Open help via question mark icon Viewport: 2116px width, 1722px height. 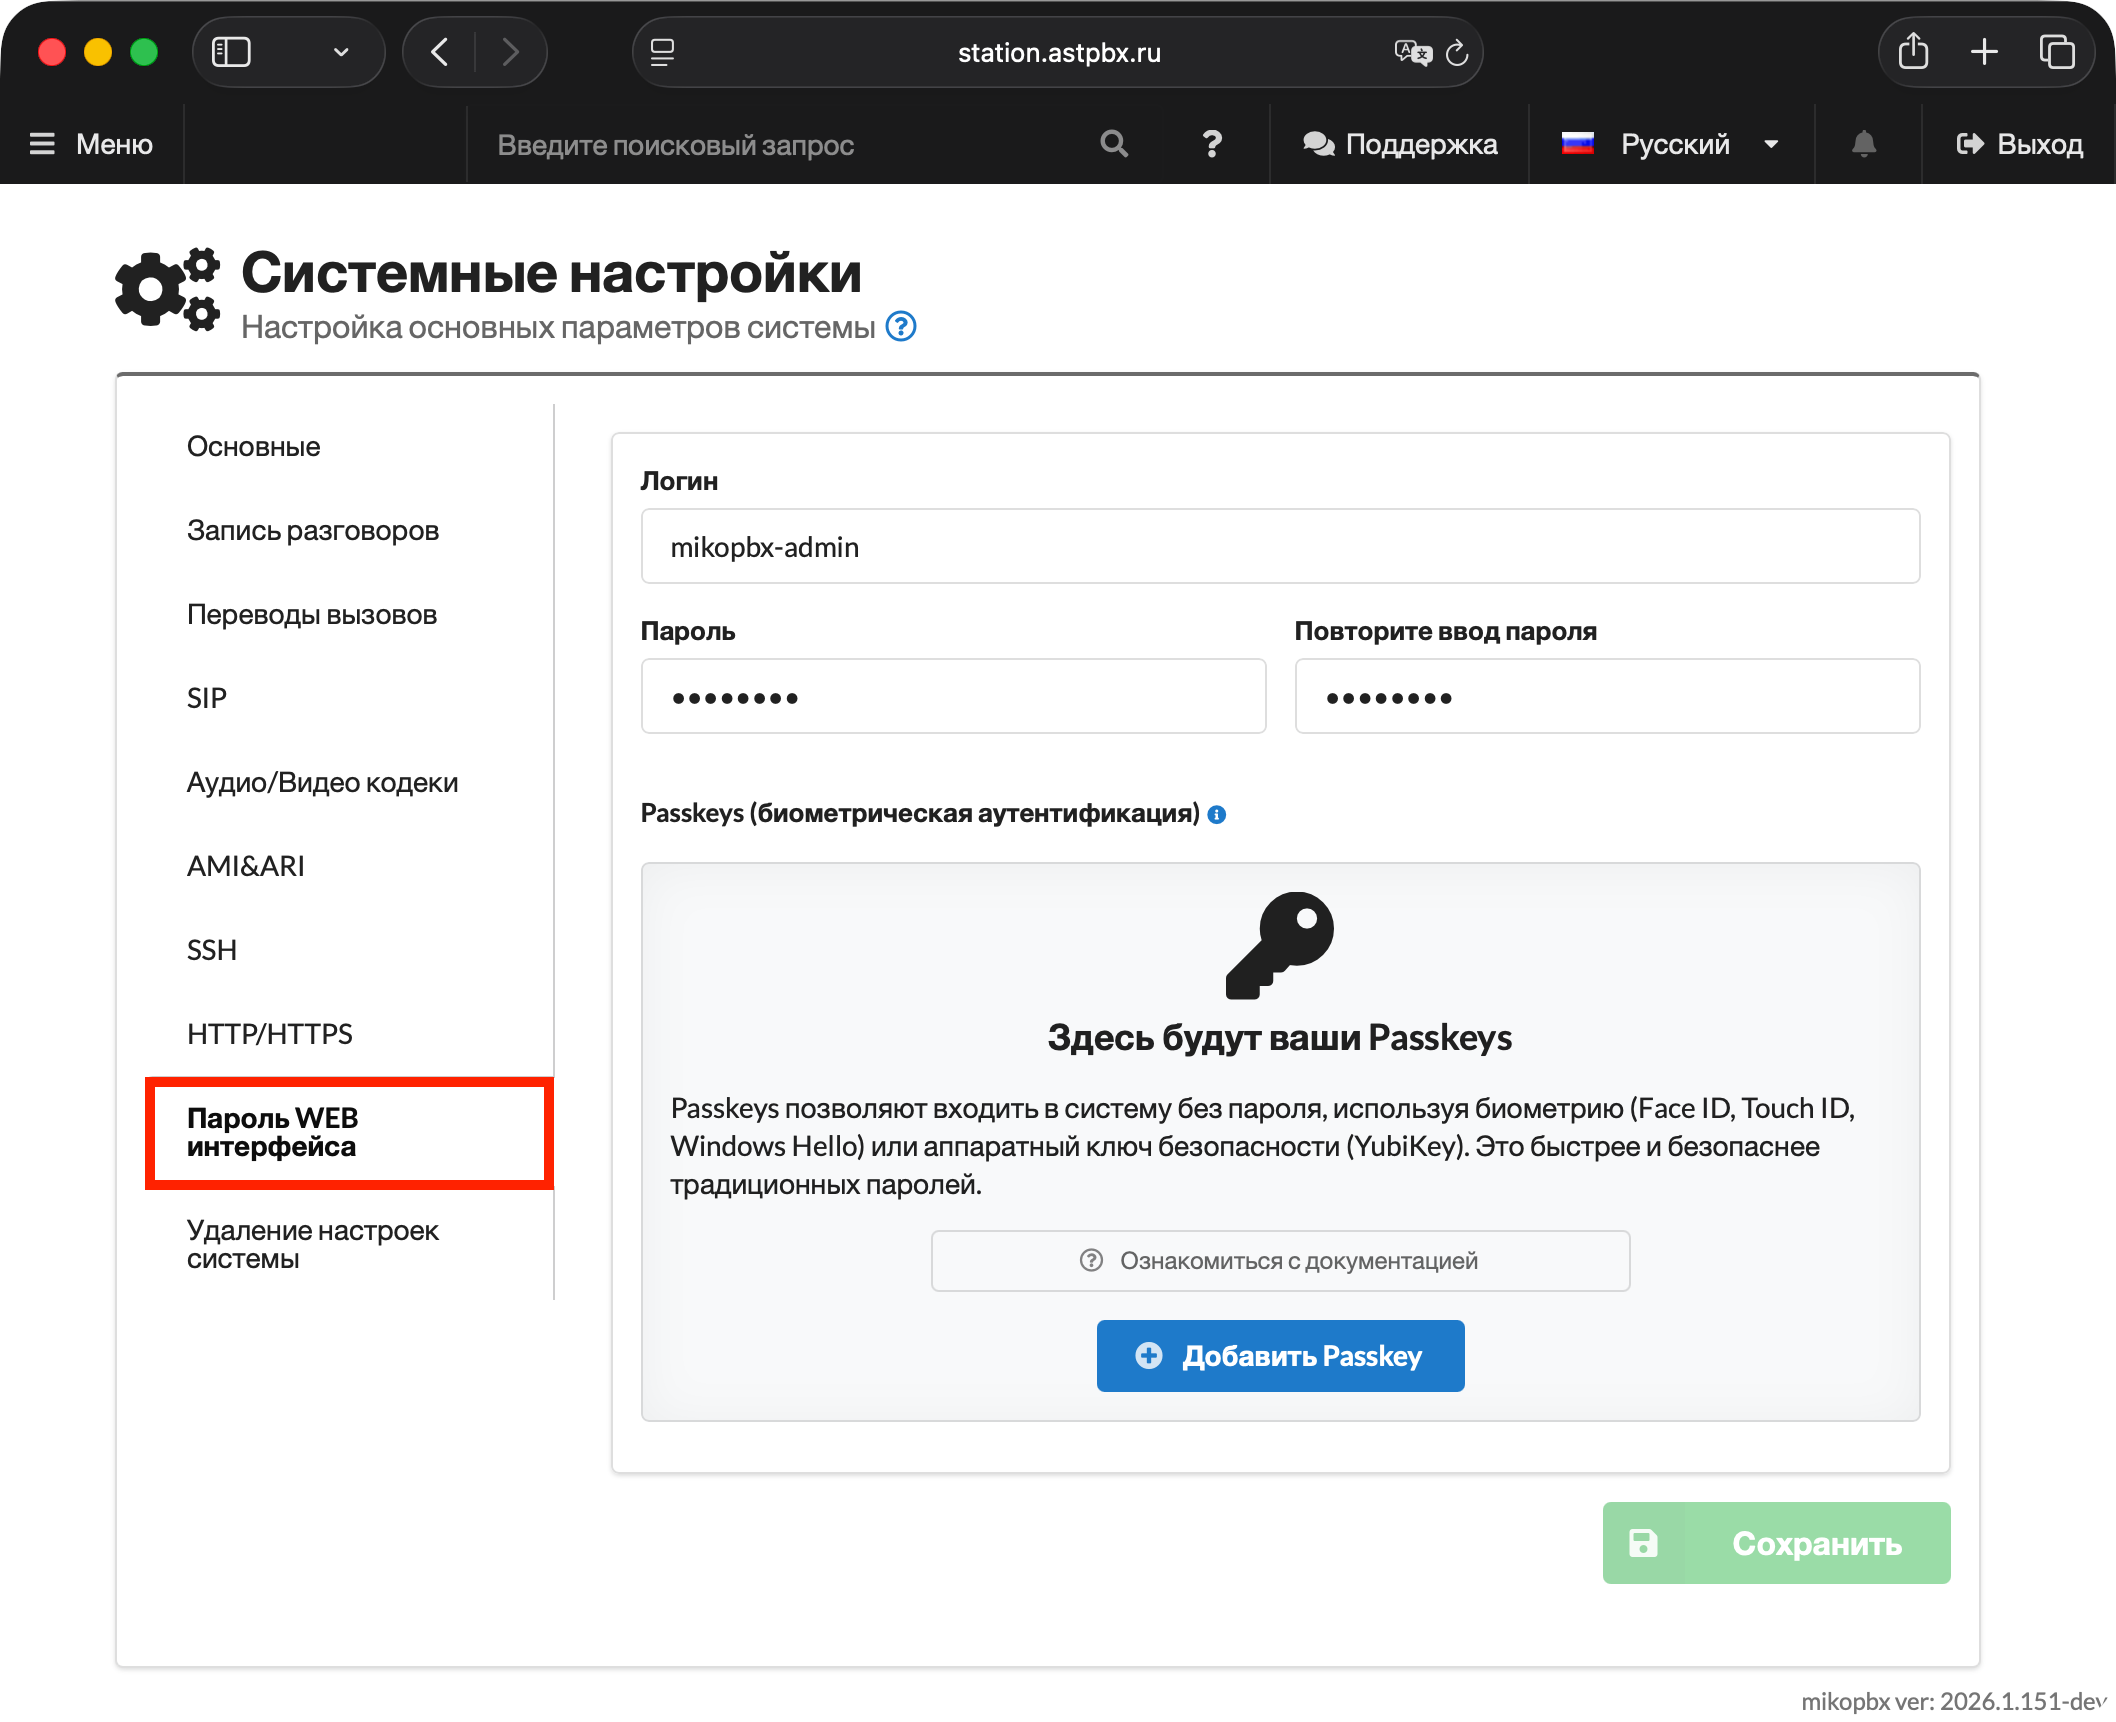click(x=1212, y=144)
